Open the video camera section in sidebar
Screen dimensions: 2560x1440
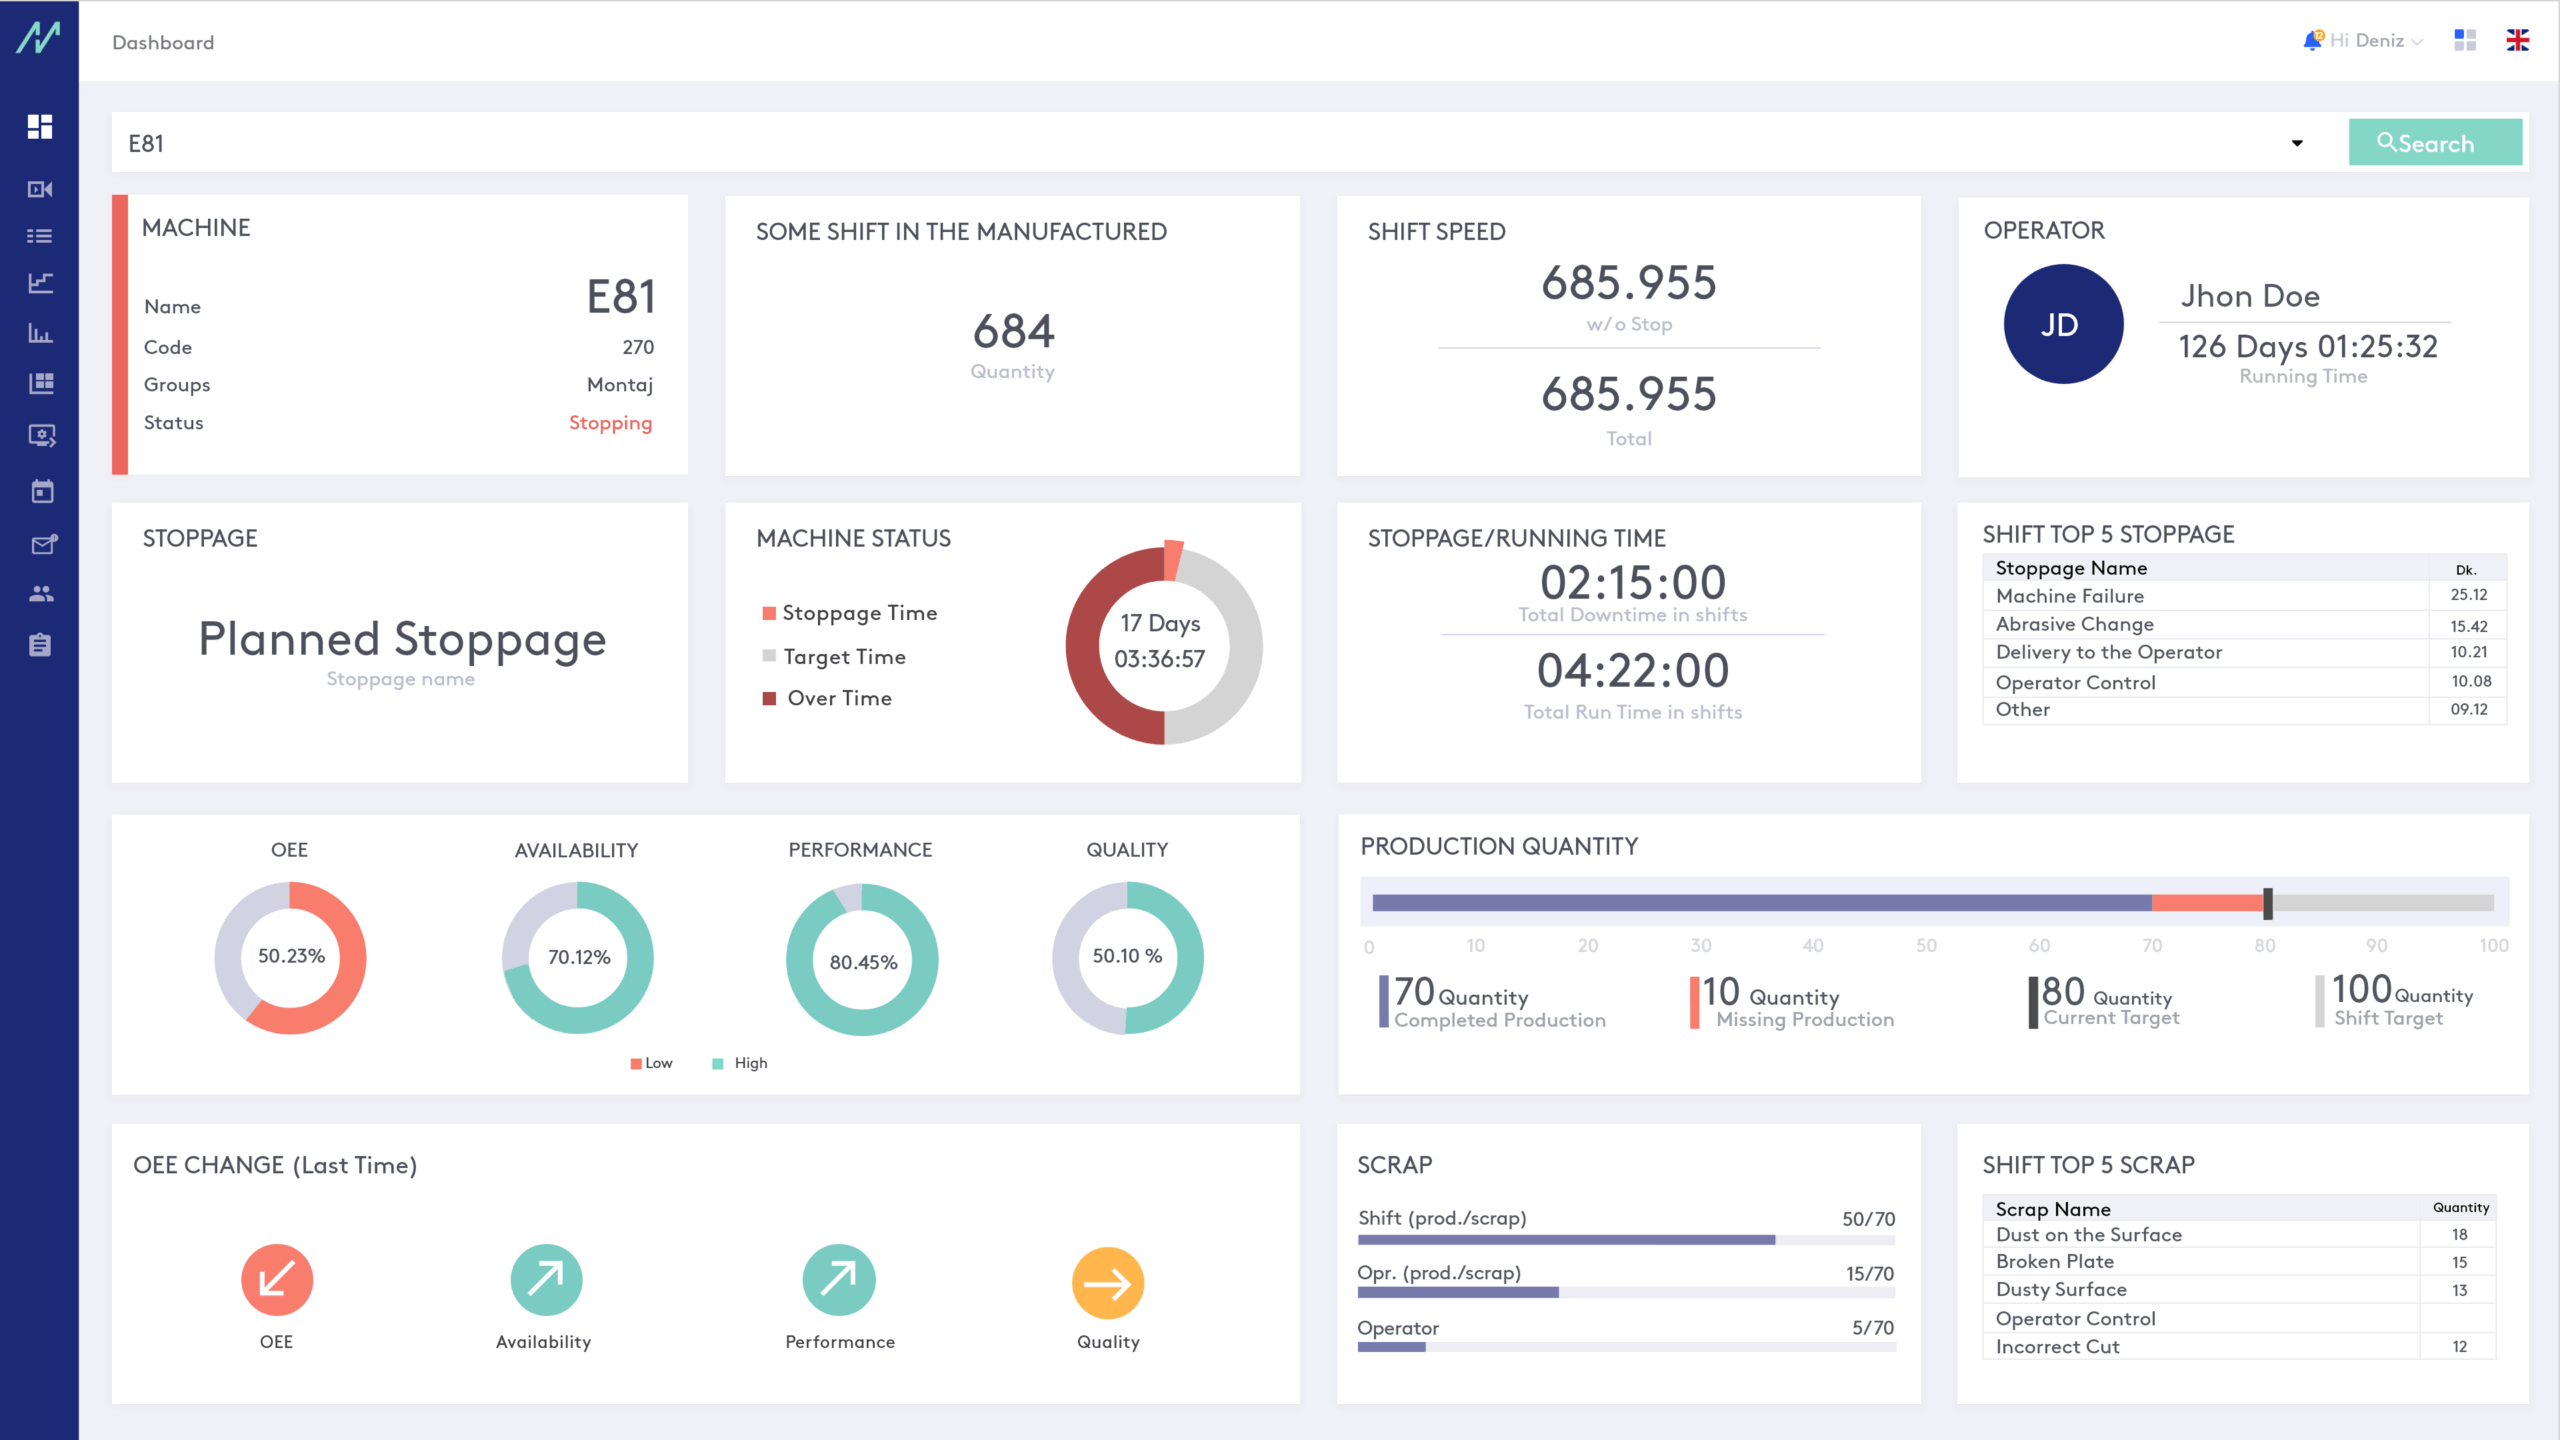coord(40,189)
